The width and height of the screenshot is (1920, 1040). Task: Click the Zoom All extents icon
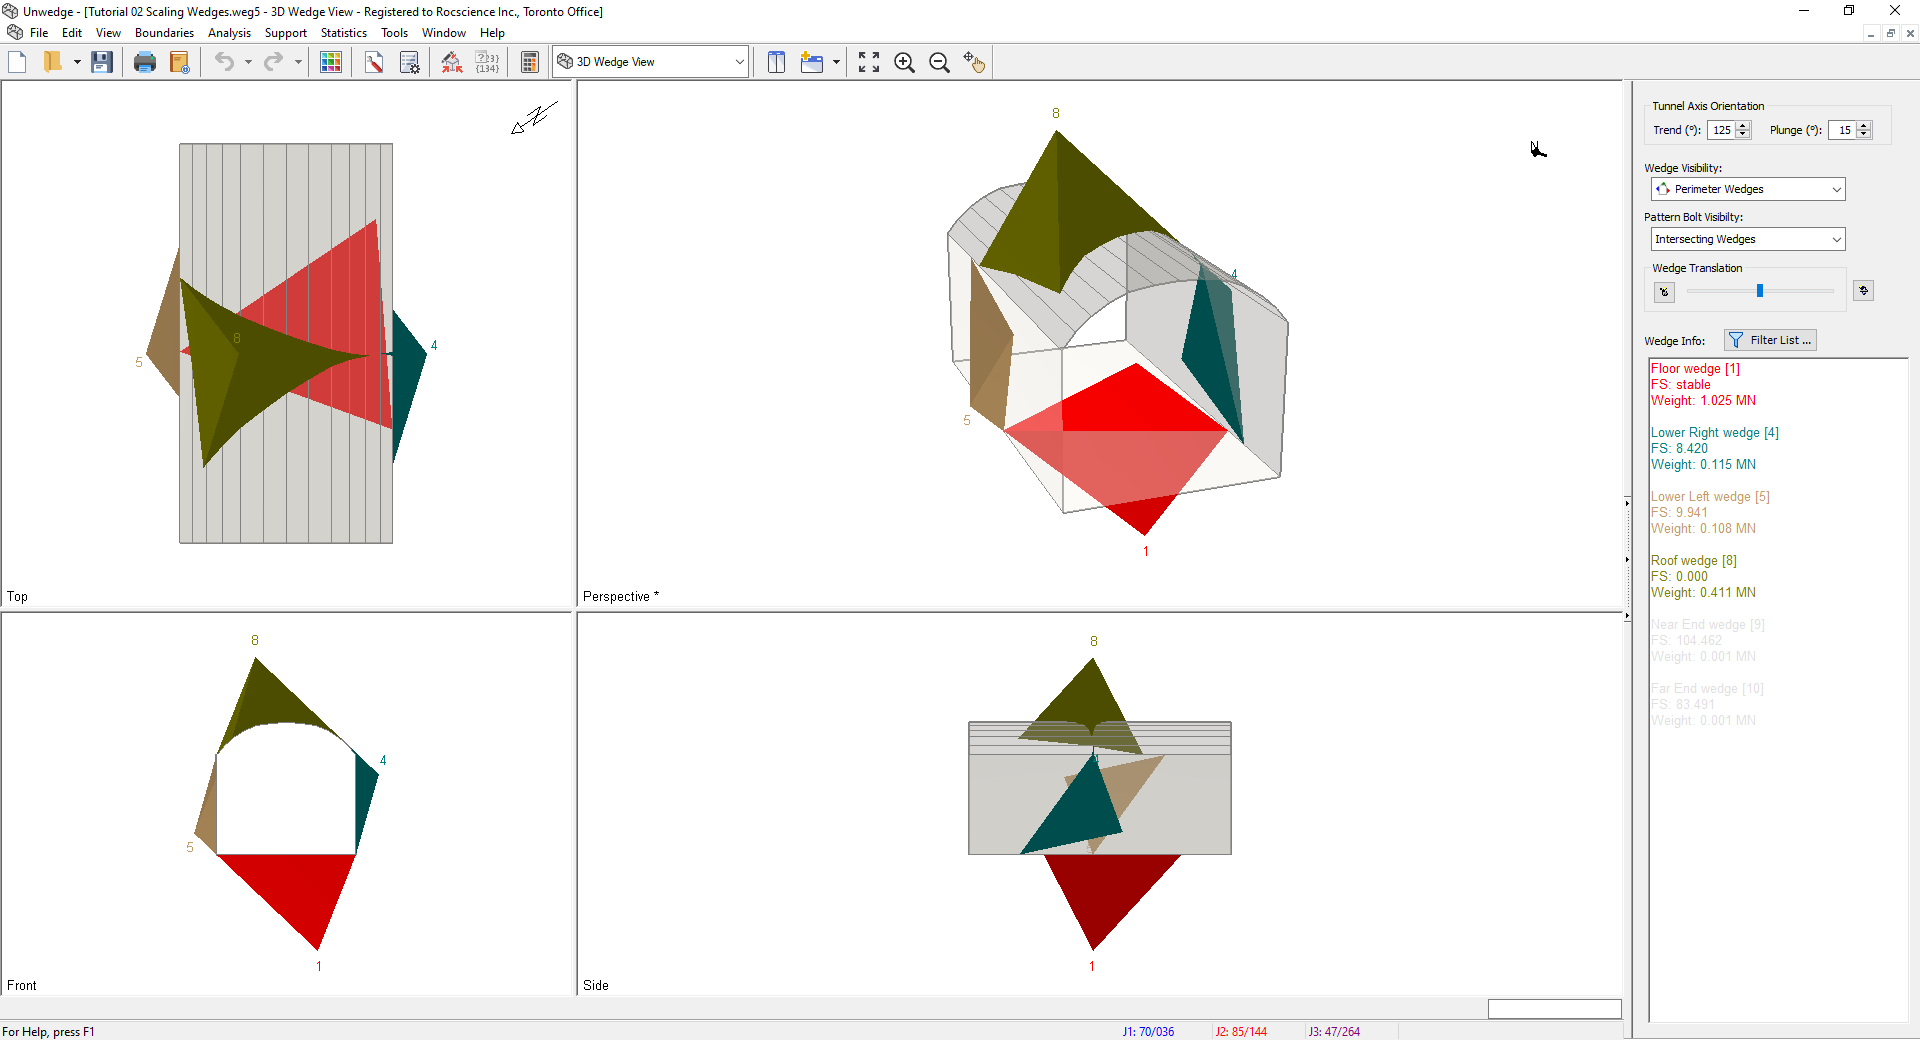click(869, 62)
